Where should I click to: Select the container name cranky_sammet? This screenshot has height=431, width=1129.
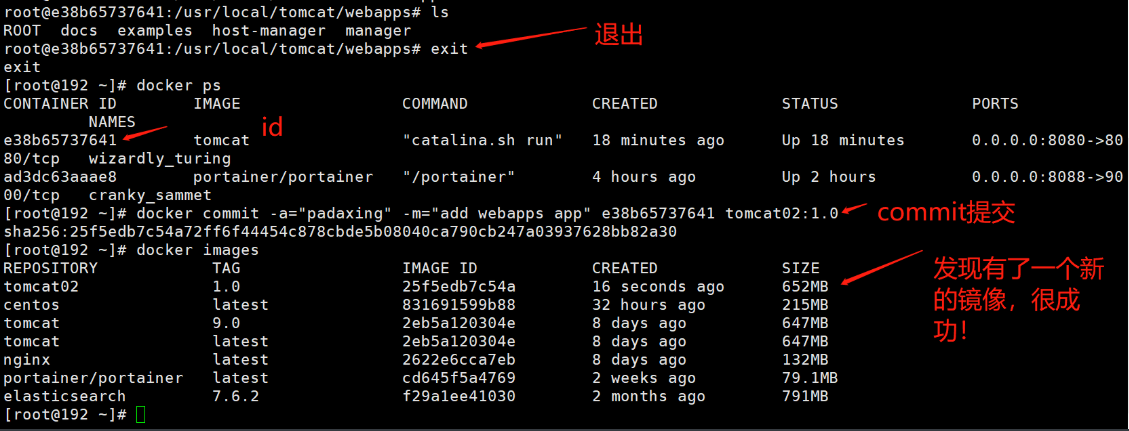point(150,195)
